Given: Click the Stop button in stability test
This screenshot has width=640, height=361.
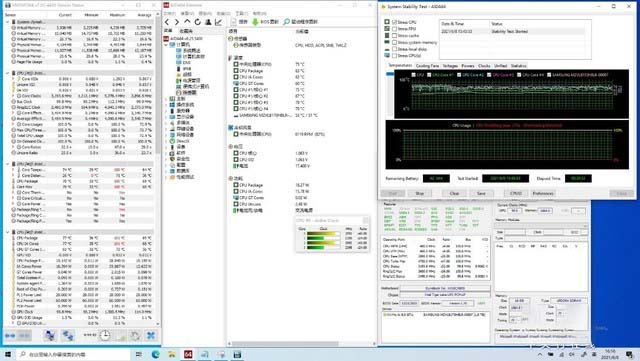Looking at the screenshot, I should tap(419, 193).
